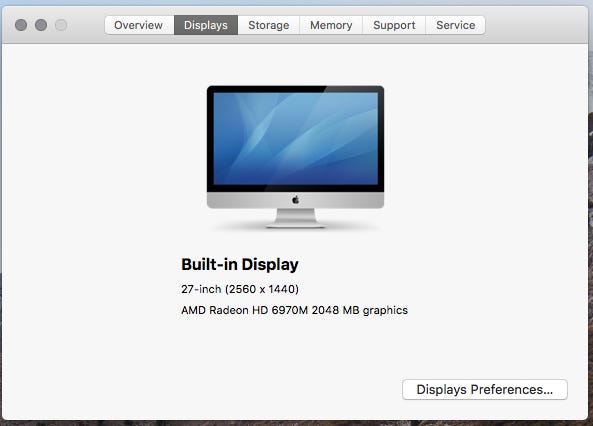Click the Displays Preferences... button
This screenshot has height=426, width=593.
[485, 389]
